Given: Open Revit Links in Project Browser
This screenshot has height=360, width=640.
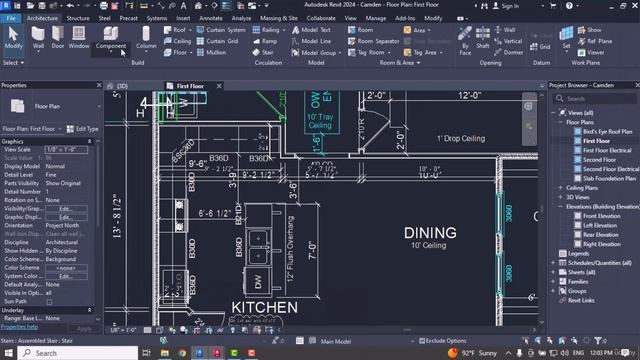Looking at the screenshot, I should point(581,300).
